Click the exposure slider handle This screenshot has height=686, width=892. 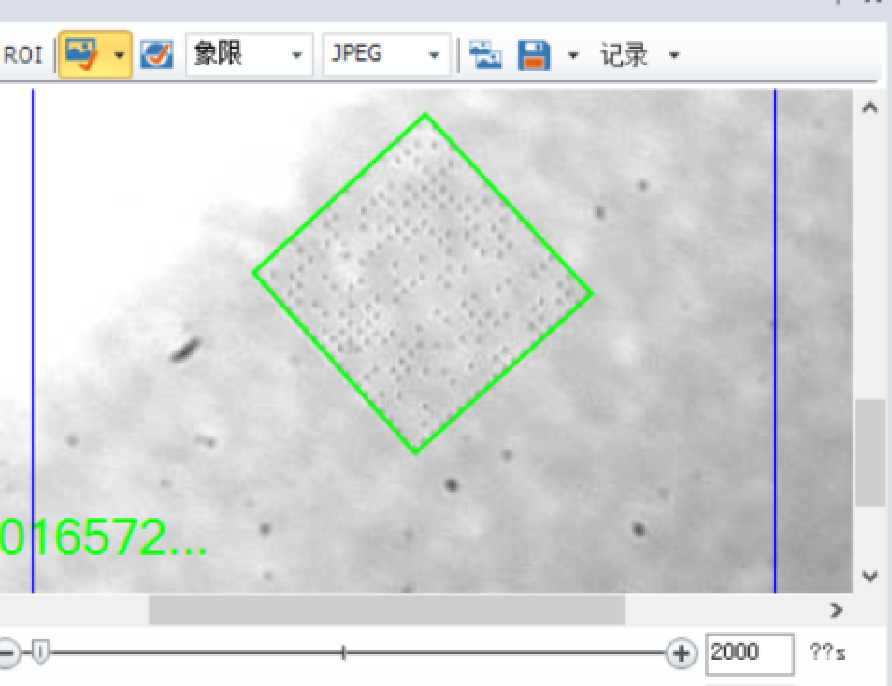point(40,652)
